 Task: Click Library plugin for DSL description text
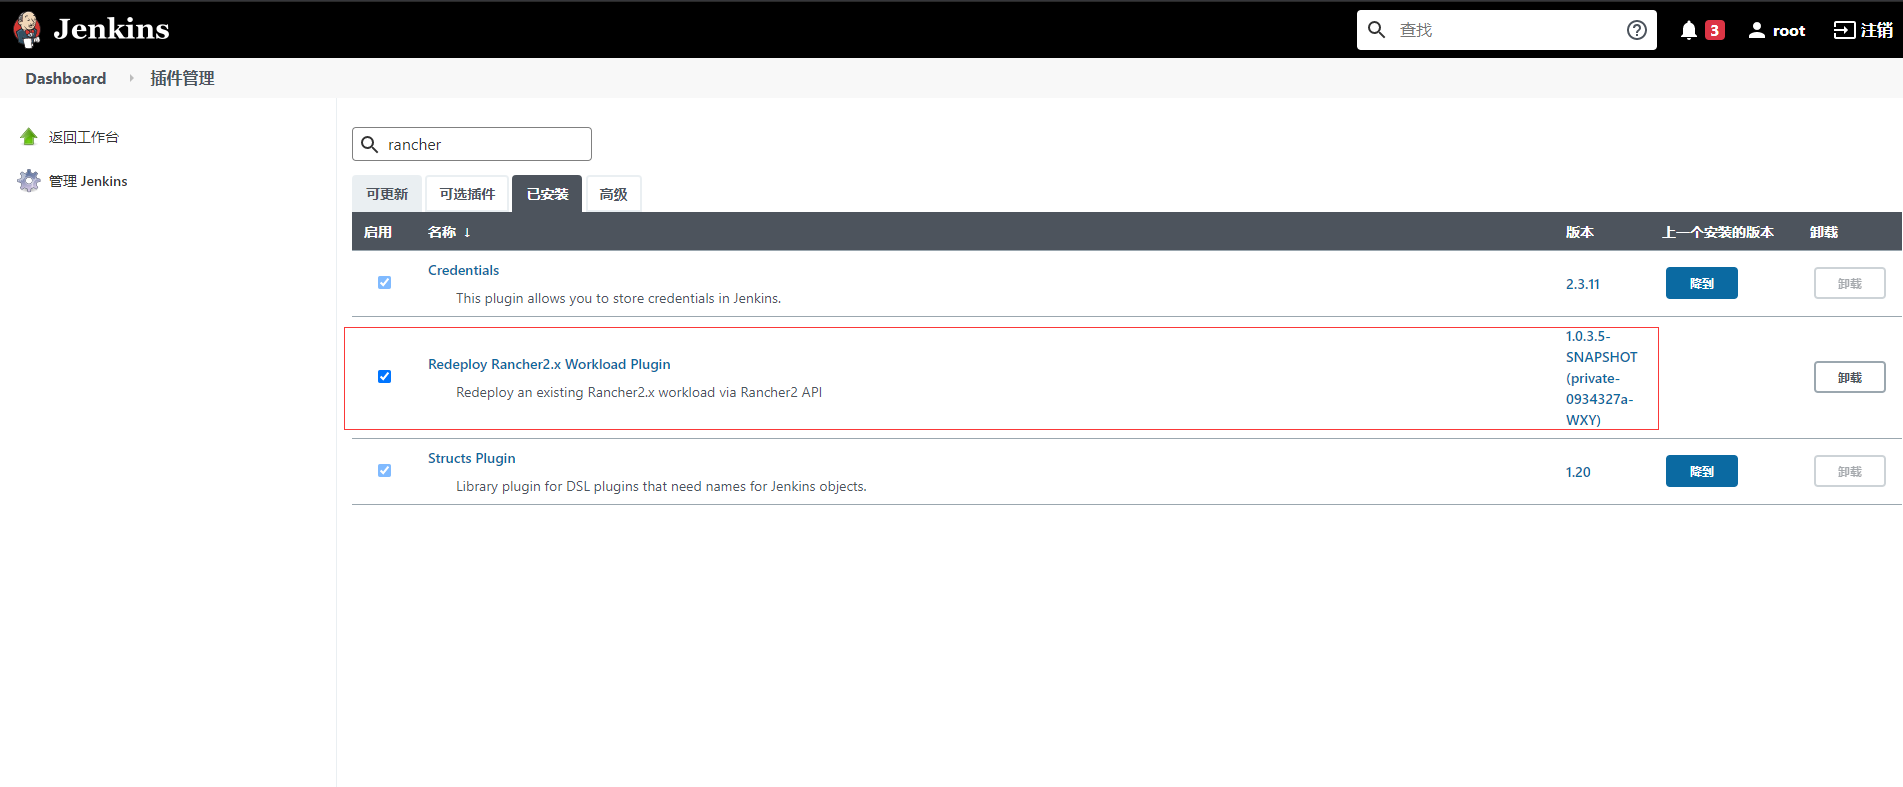tap(661, 486)
